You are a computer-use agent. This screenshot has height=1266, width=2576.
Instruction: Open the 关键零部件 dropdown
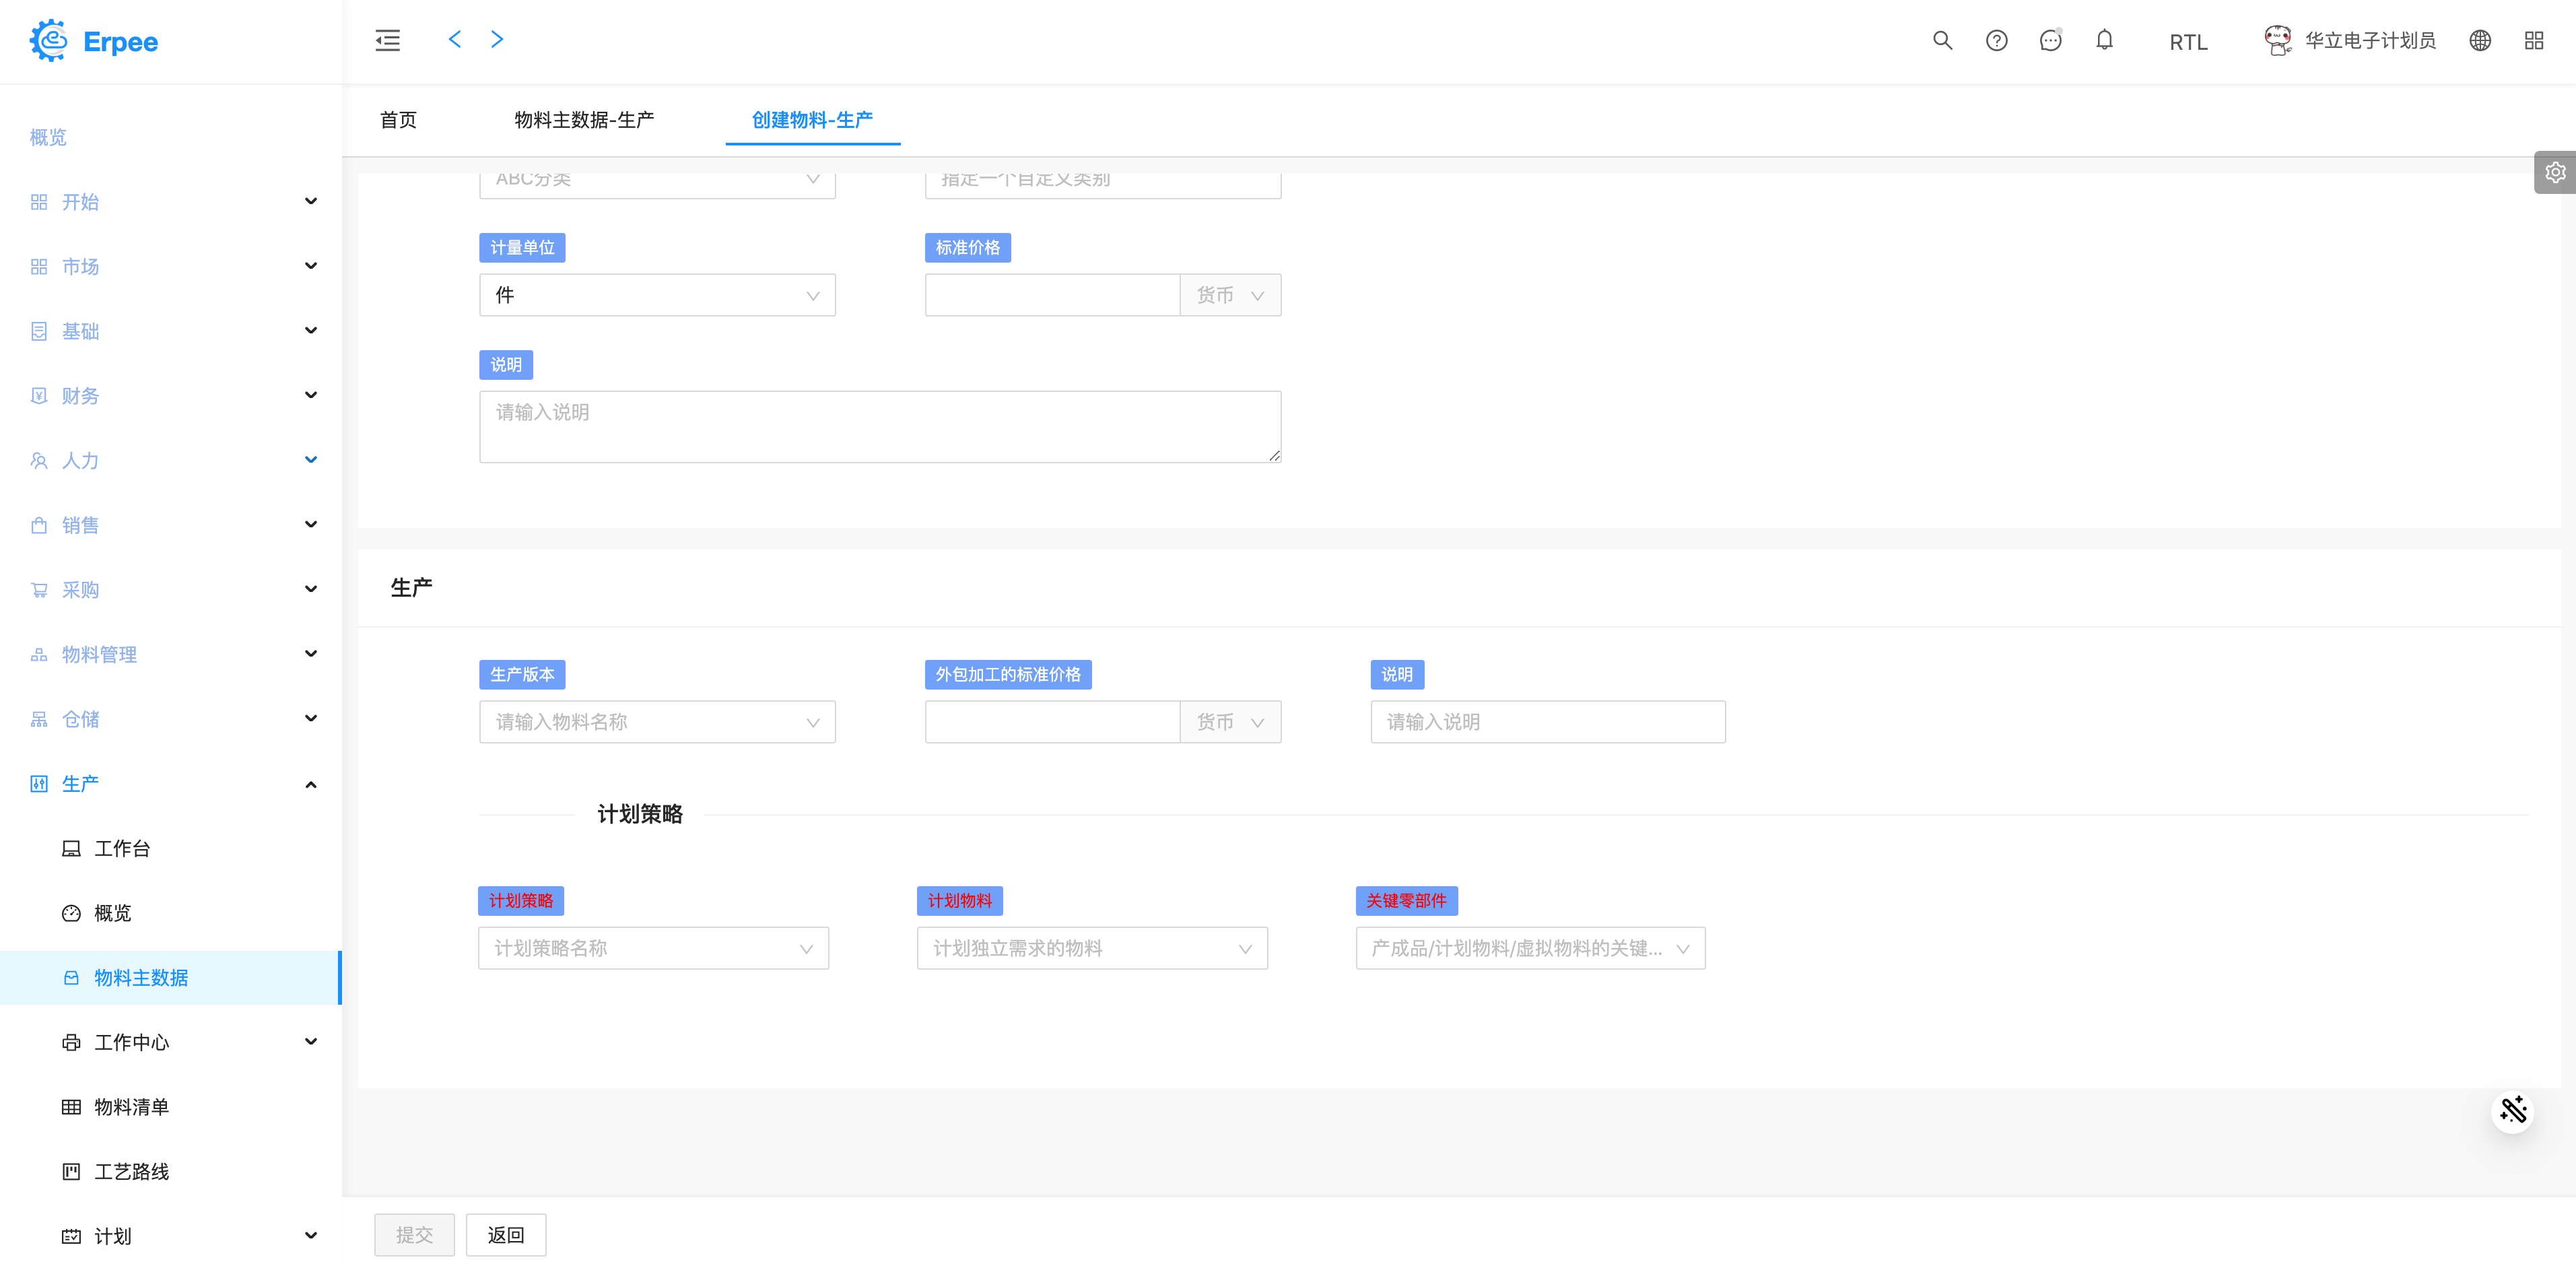coord(1530,948)
